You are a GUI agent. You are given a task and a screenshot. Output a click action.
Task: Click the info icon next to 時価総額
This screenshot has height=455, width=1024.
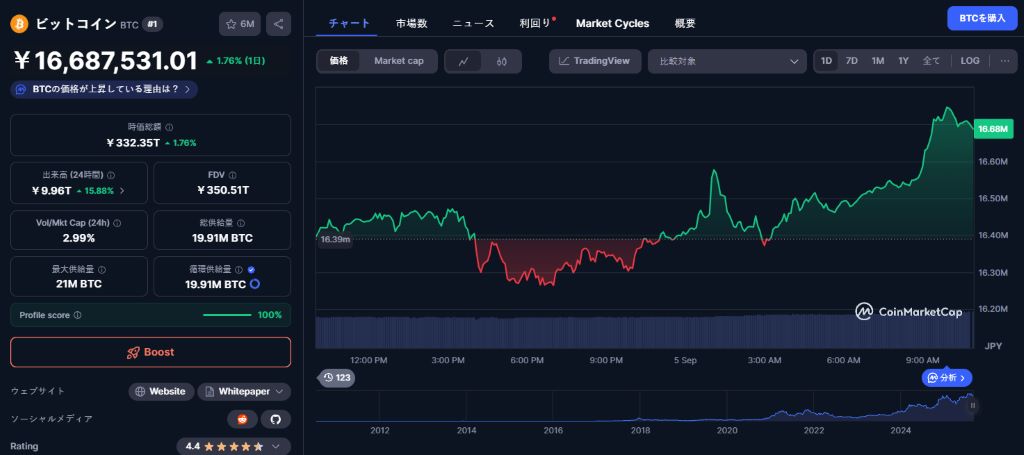tap(169, 128)
